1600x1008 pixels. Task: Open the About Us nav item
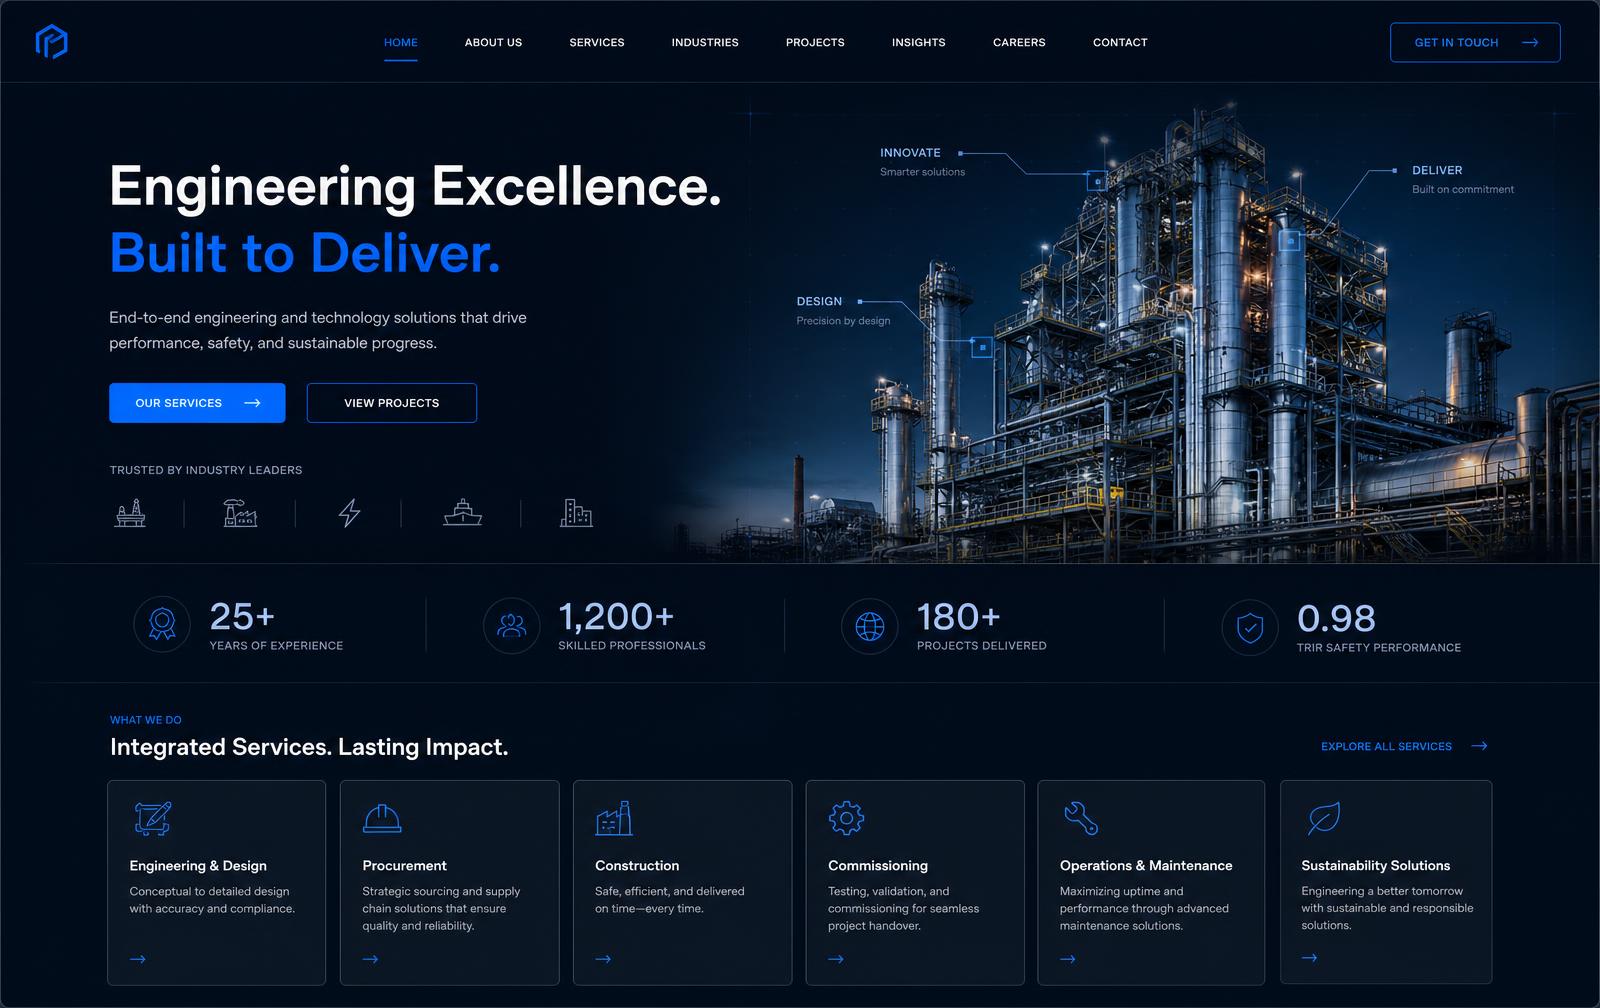(x=493, y=42)
